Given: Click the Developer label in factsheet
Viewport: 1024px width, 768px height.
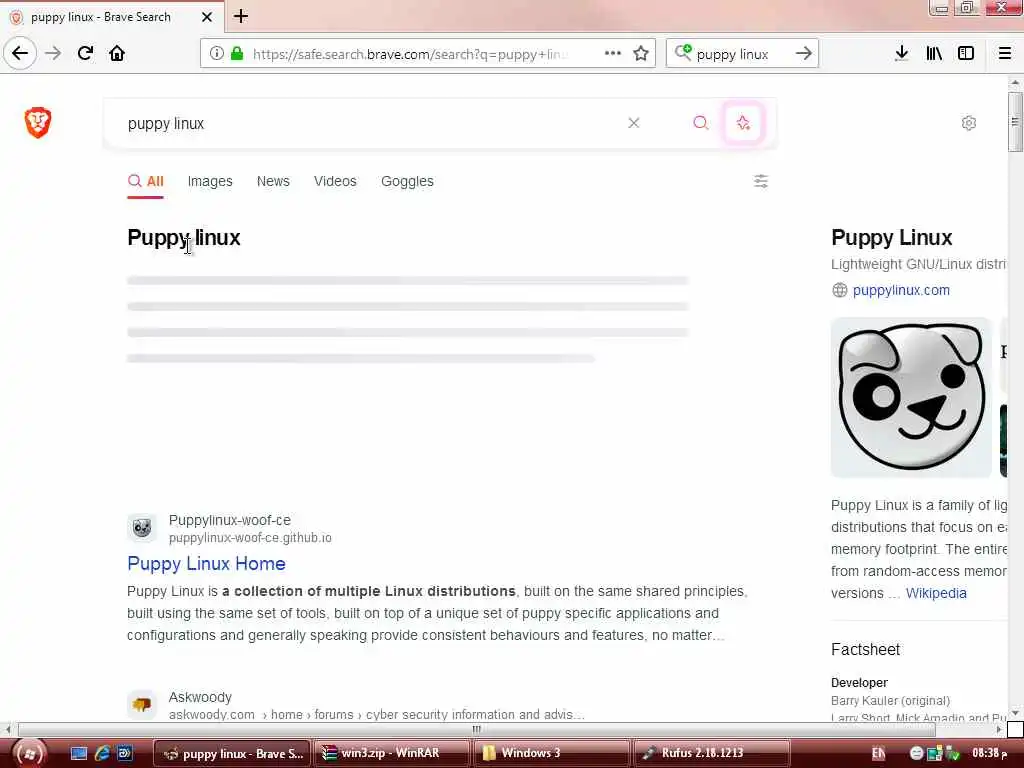Looking at the screenshot, I should [x=859, y=682].
